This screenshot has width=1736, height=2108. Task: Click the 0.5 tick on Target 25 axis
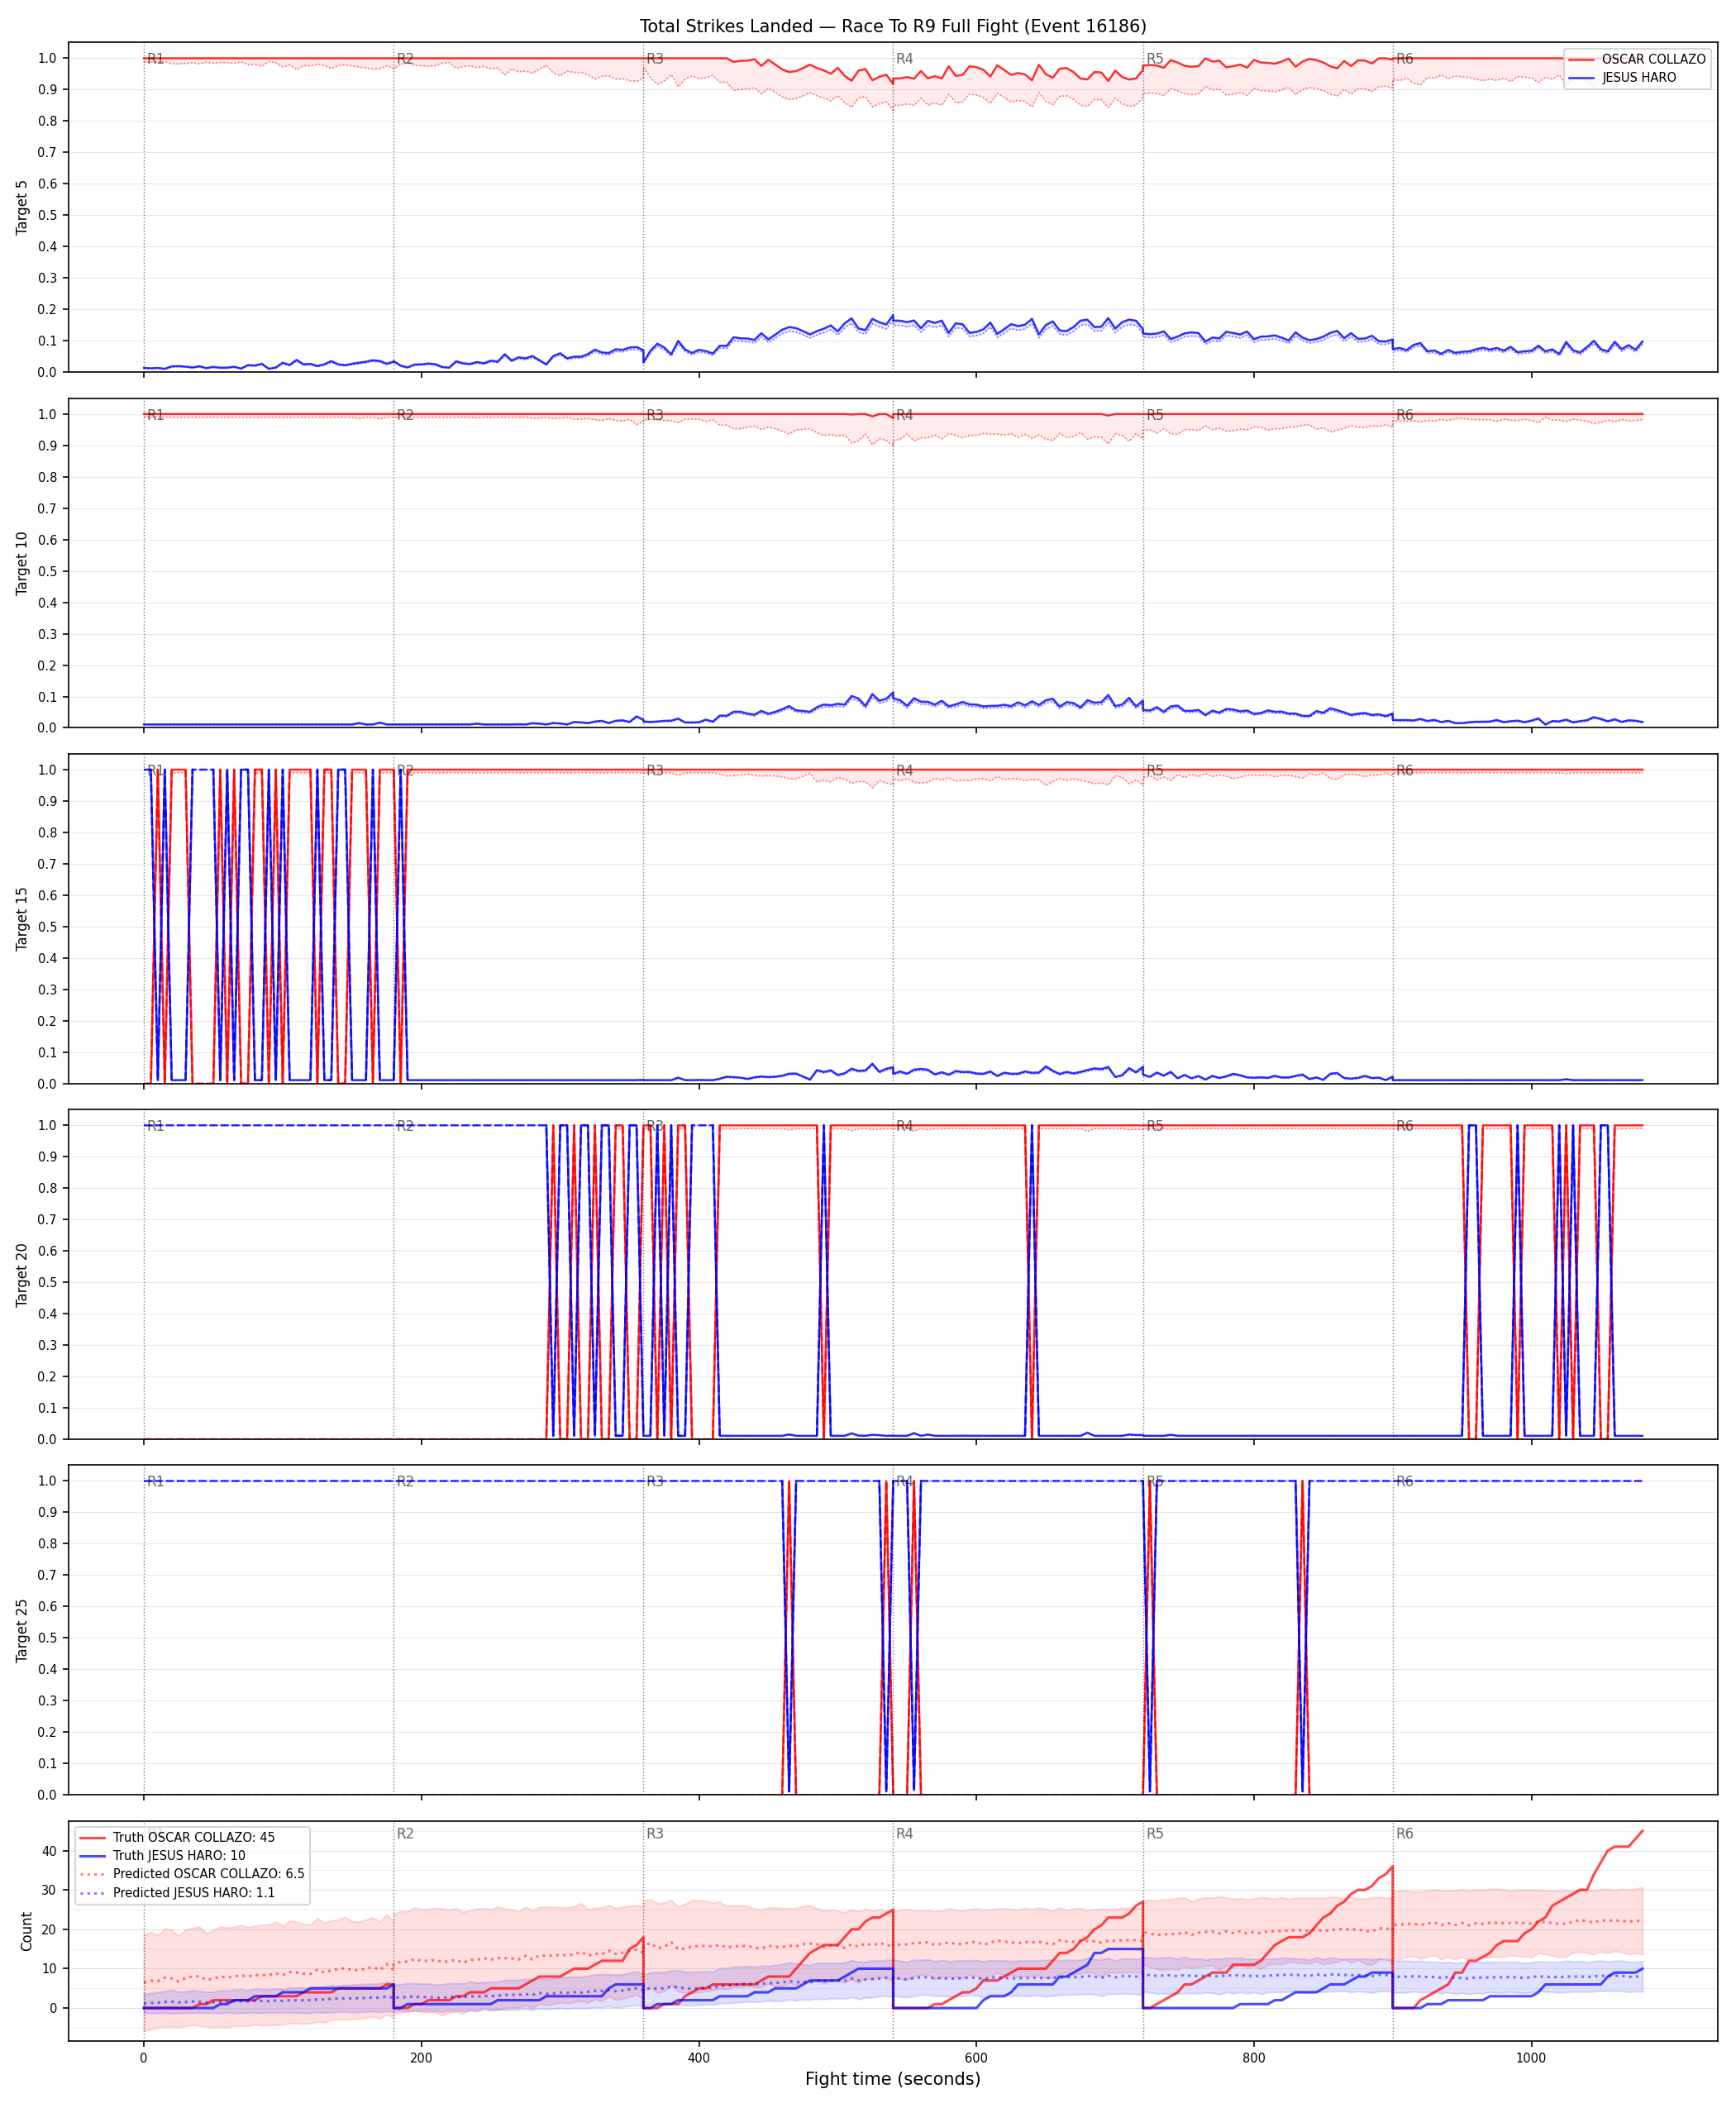(47, 1638)
